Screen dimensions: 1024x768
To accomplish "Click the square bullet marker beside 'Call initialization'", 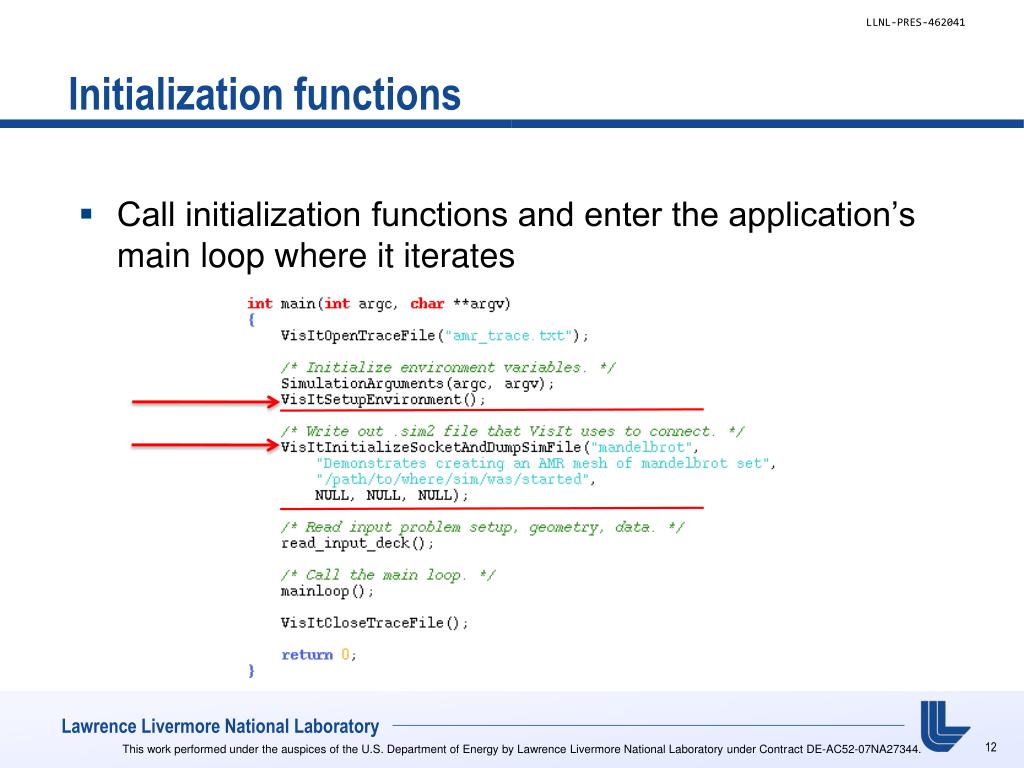I will [x=86, y=214].
